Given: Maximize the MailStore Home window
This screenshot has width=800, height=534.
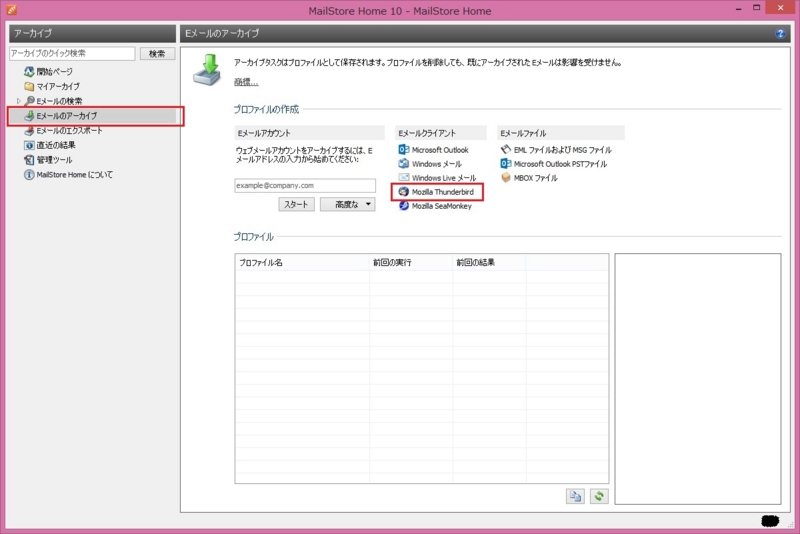Looking at the screenshot, I should pyautogui.click(x=757, y=8).
